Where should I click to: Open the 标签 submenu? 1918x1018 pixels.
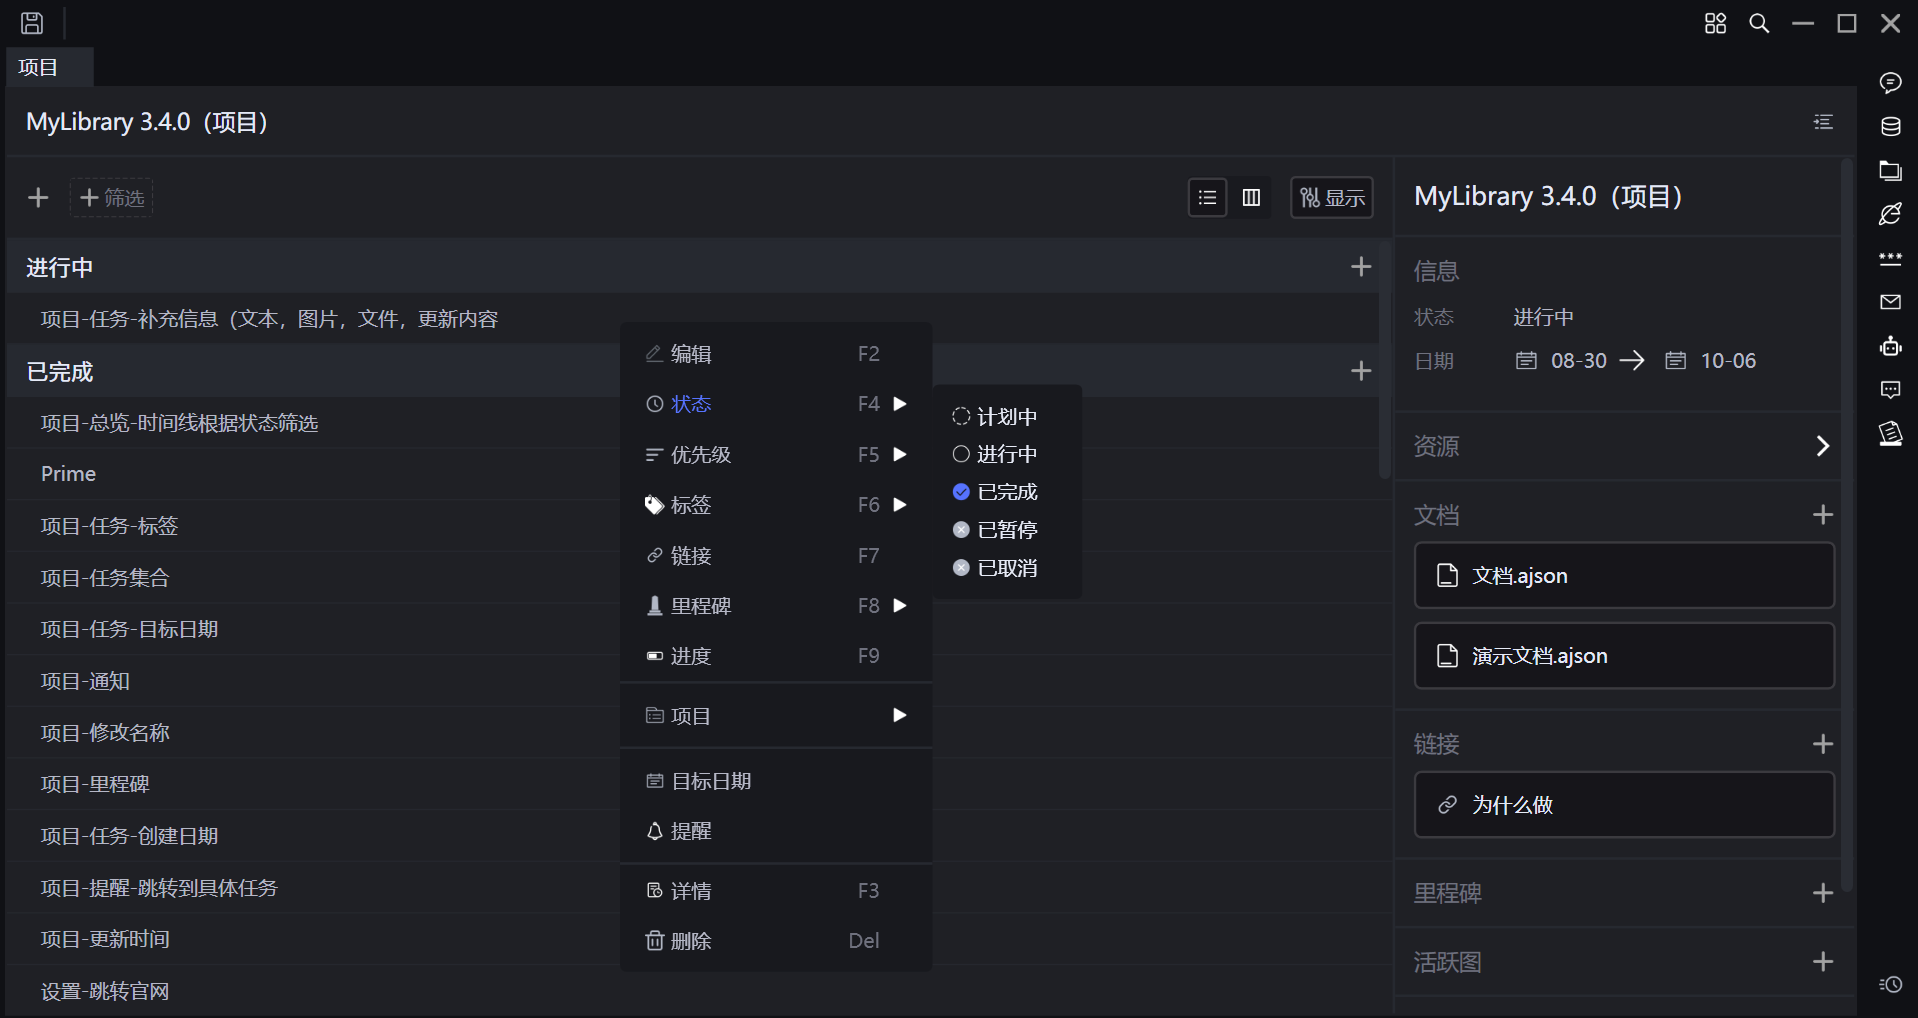coord(776,505)
